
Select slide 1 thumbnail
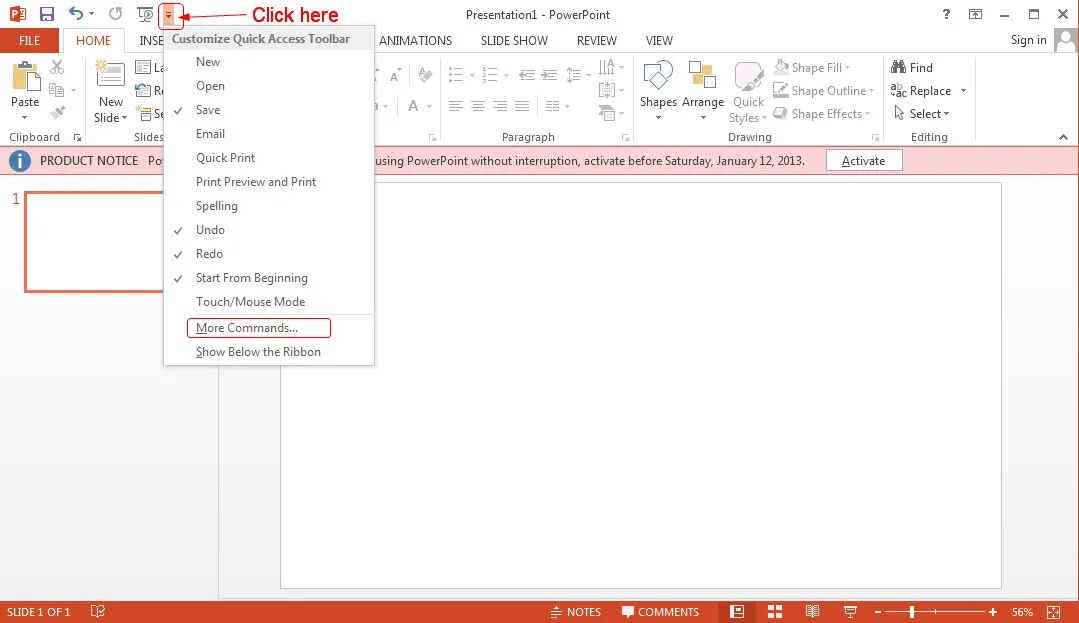pos(94,242)
